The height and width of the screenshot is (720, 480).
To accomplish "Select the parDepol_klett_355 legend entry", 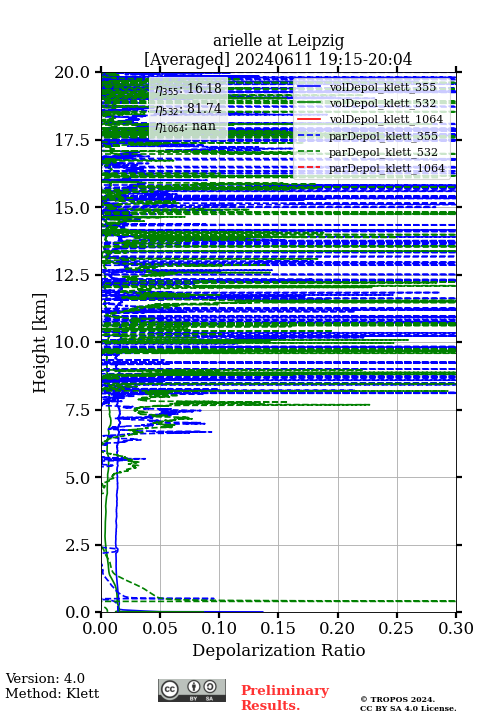I will click(372, 136).
